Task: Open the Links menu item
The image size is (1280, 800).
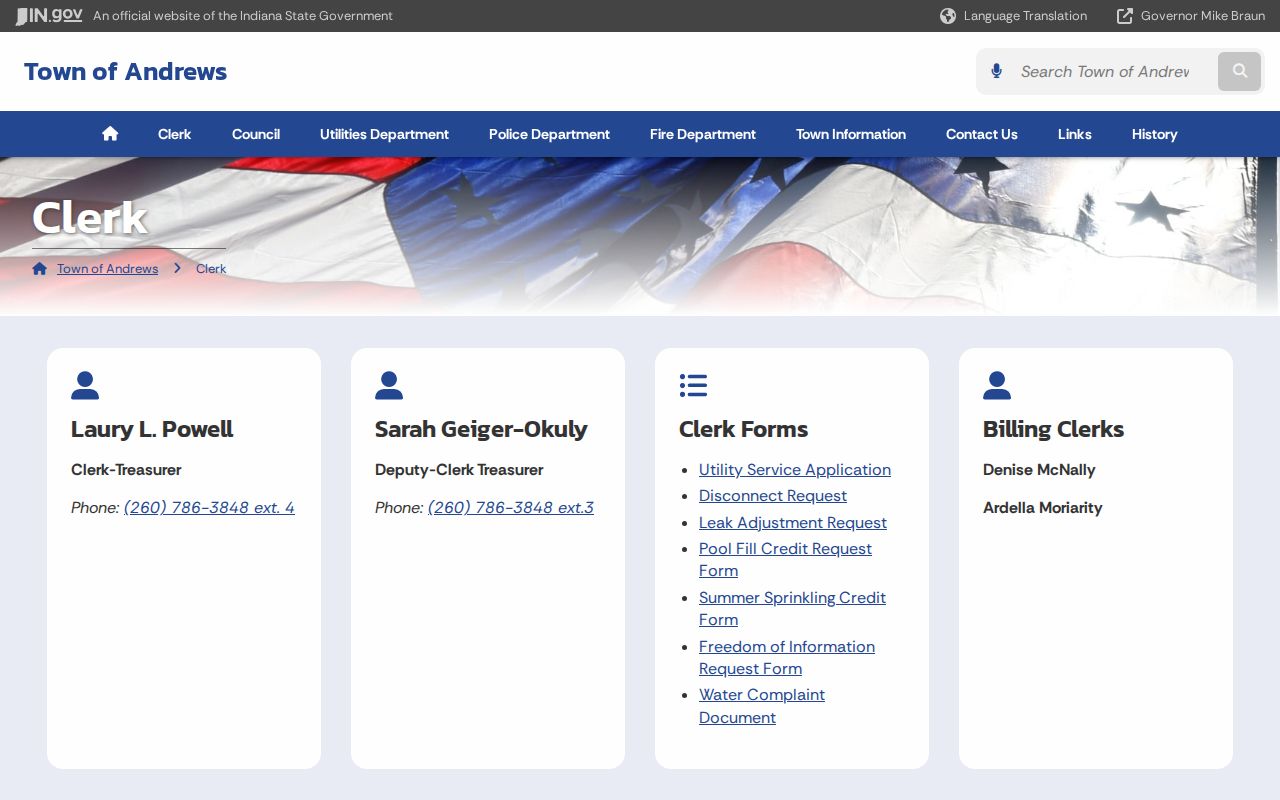Action: [x=1075, y=134]
